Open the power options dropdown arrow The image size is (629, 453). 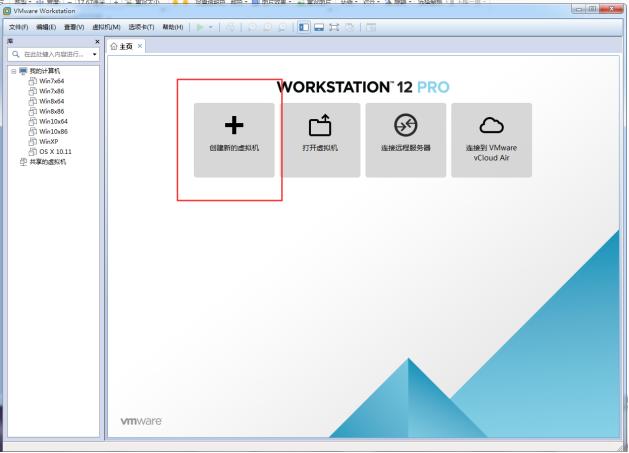point(211,27)
